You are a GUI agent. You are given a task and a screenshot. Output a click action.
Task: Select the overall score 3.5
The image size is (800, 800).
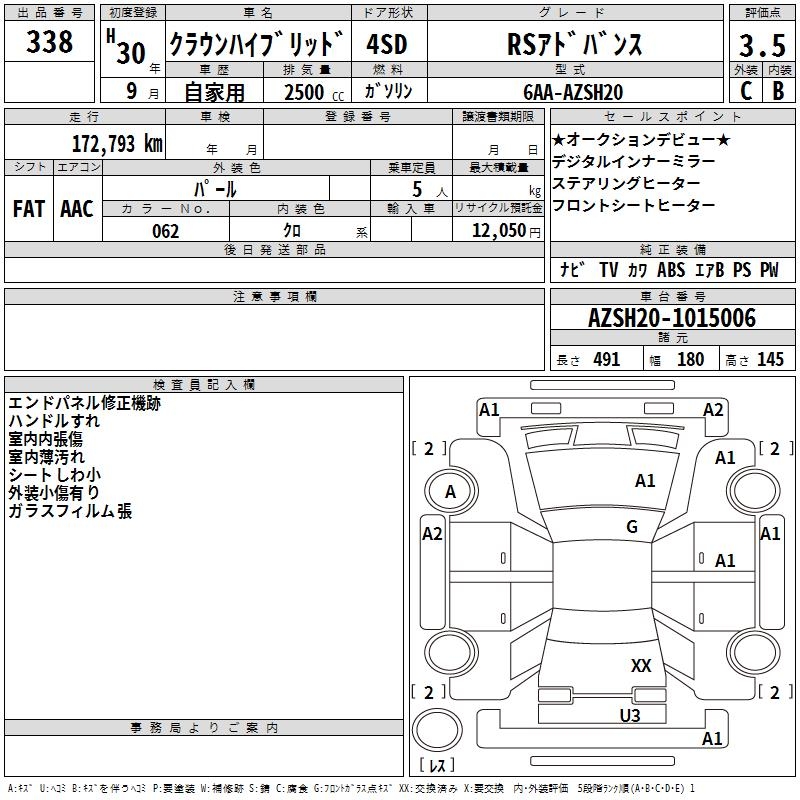pos(762,45)
